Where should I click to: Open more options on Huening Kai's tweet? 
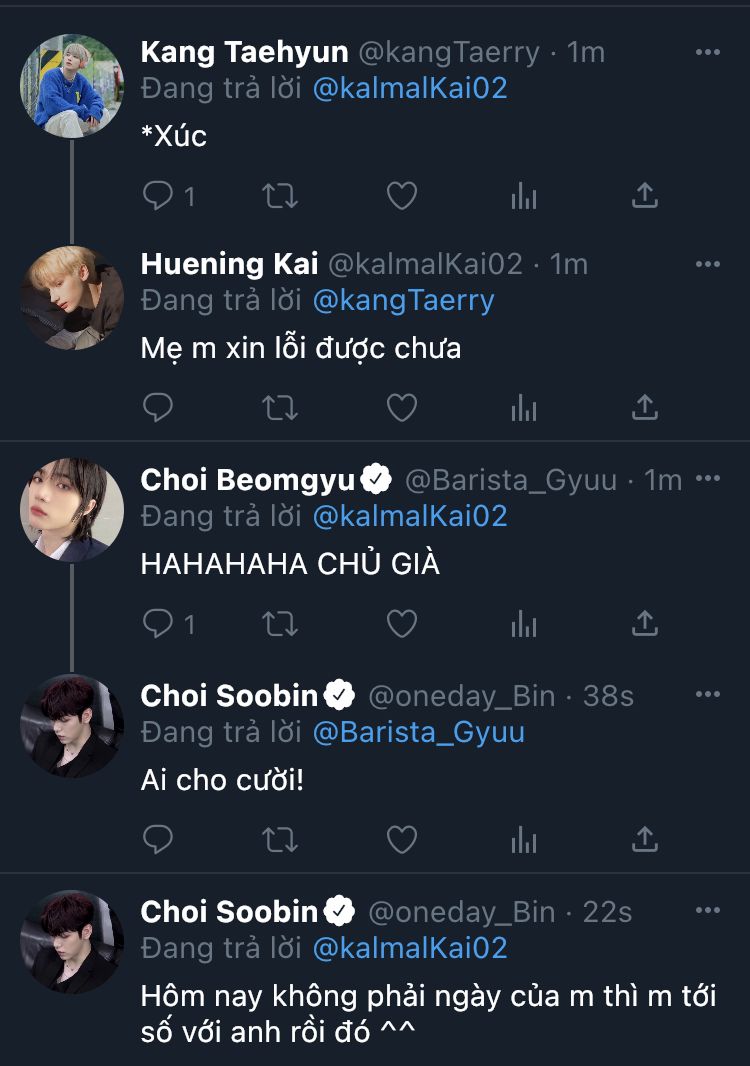click(x=708, y=264)
